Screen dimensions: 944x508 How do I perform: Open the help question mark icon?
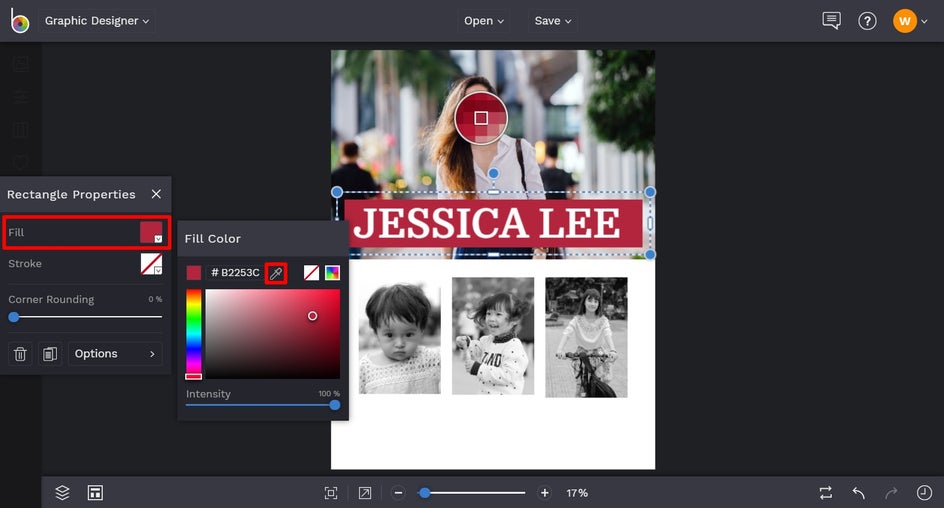(x=867, y=21)
